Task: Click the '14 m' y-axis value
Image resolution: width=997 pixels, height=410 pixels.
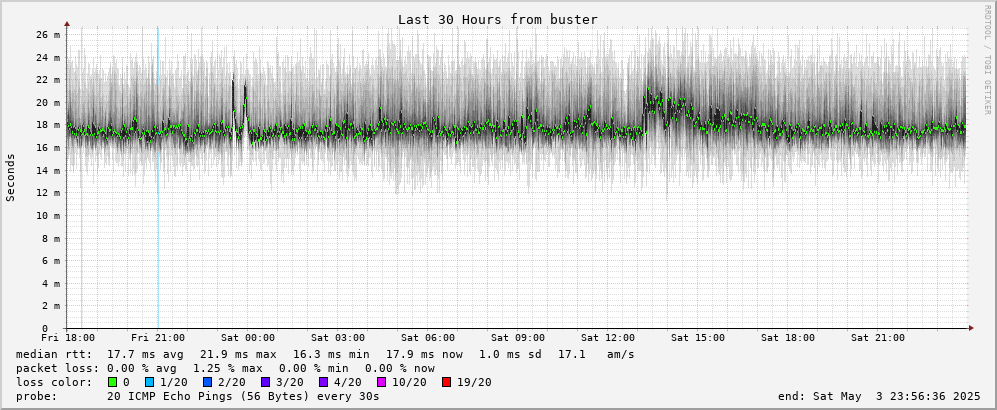Action: coord(48,170)
